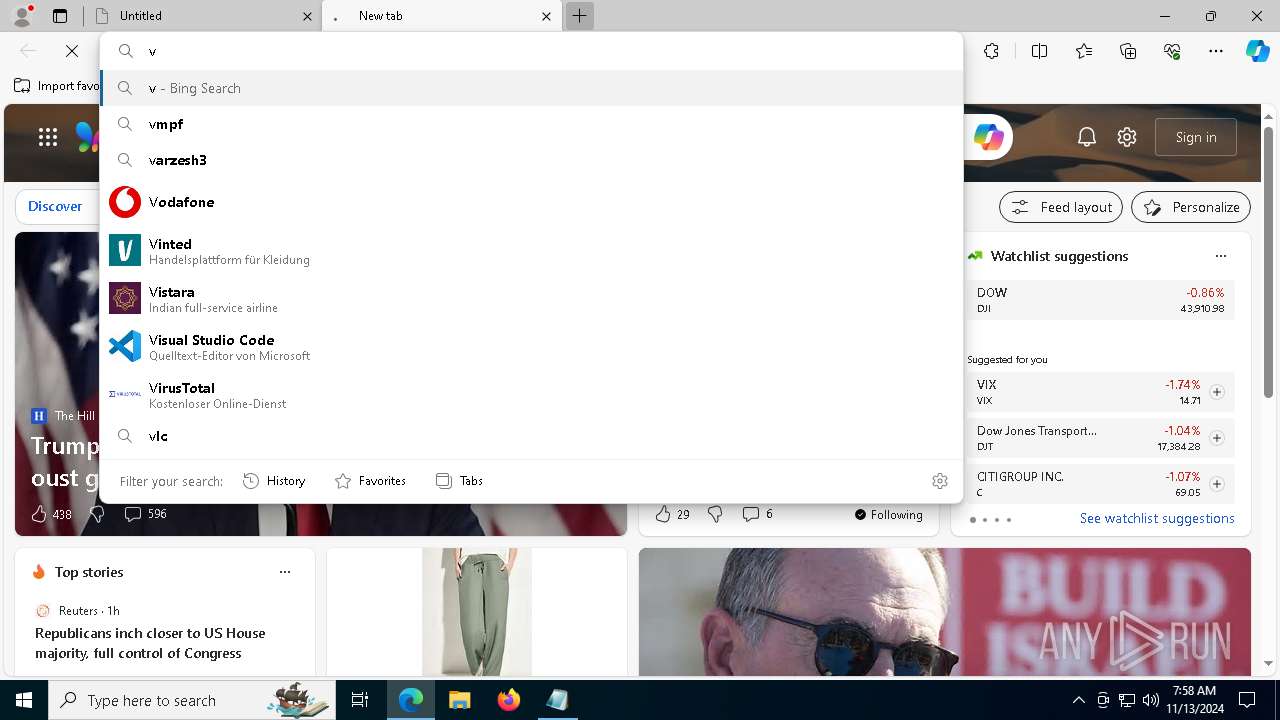This screenshot has width=1280, height=720.
Task: Open Task View on the taskbar
Action: tap(360, 700)
